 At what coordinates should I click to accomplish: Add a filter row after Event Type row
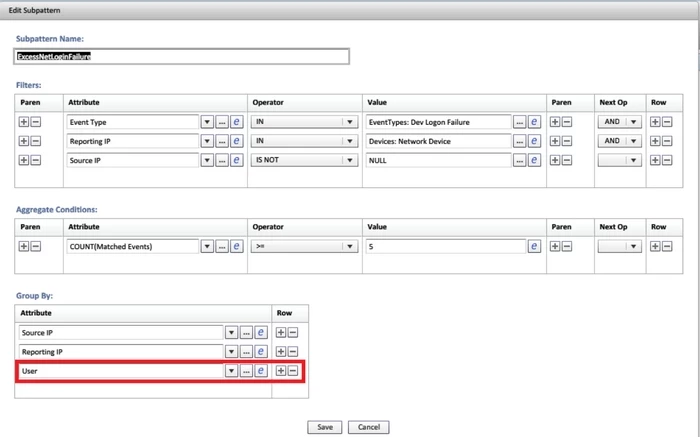pyautogui.click(x=655, y=122)
